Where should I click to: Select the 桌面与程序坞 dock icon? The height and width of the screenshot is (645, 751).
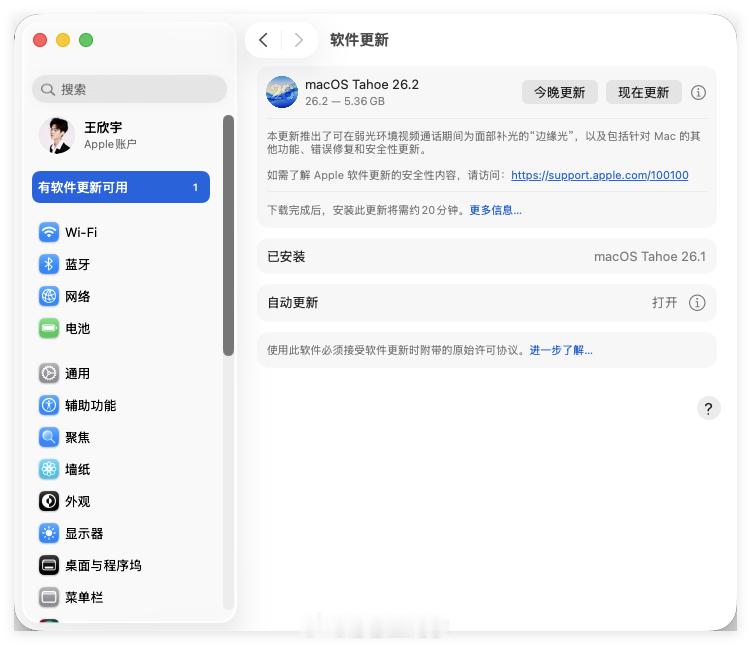49,566
